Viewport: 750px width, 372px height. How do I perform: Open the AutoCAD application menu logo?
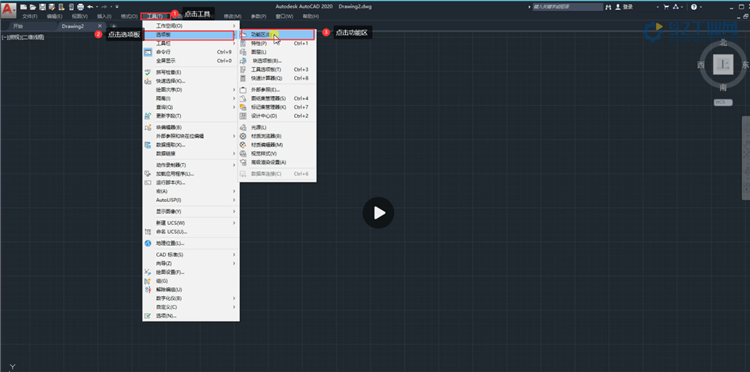click(x=8, y=10)
